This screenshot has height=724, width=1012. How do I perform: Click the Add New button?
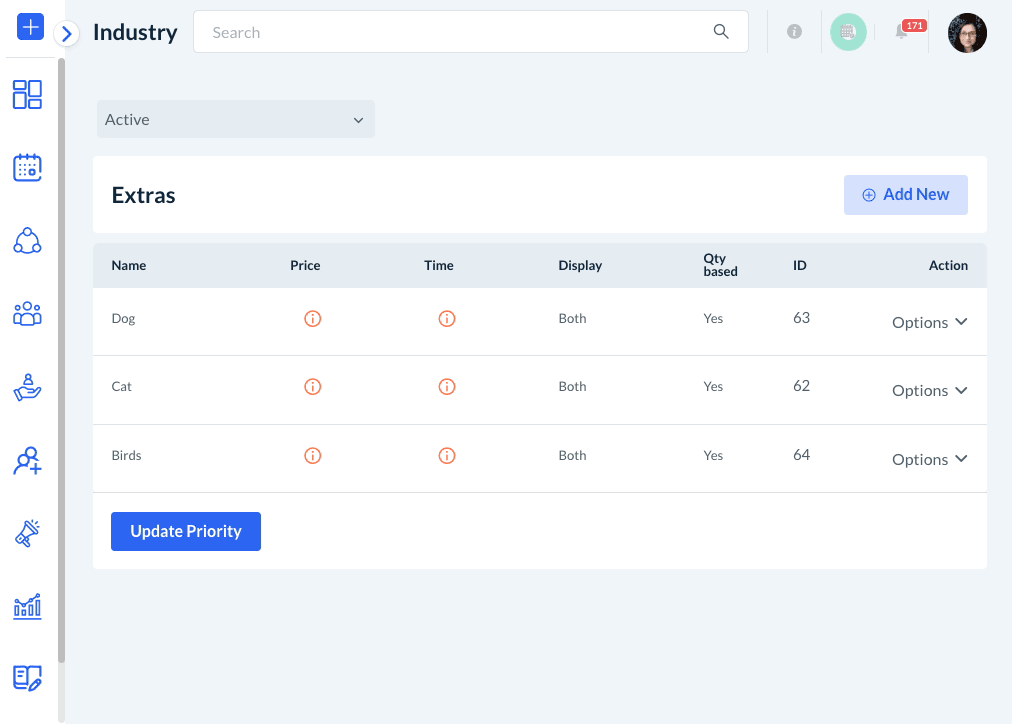[x=905, y=195]
